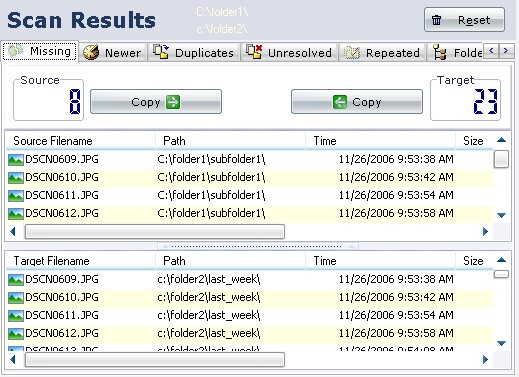Click the Newer tab icon
This screenshot has height=377, width=519.
tap(91, 52)
